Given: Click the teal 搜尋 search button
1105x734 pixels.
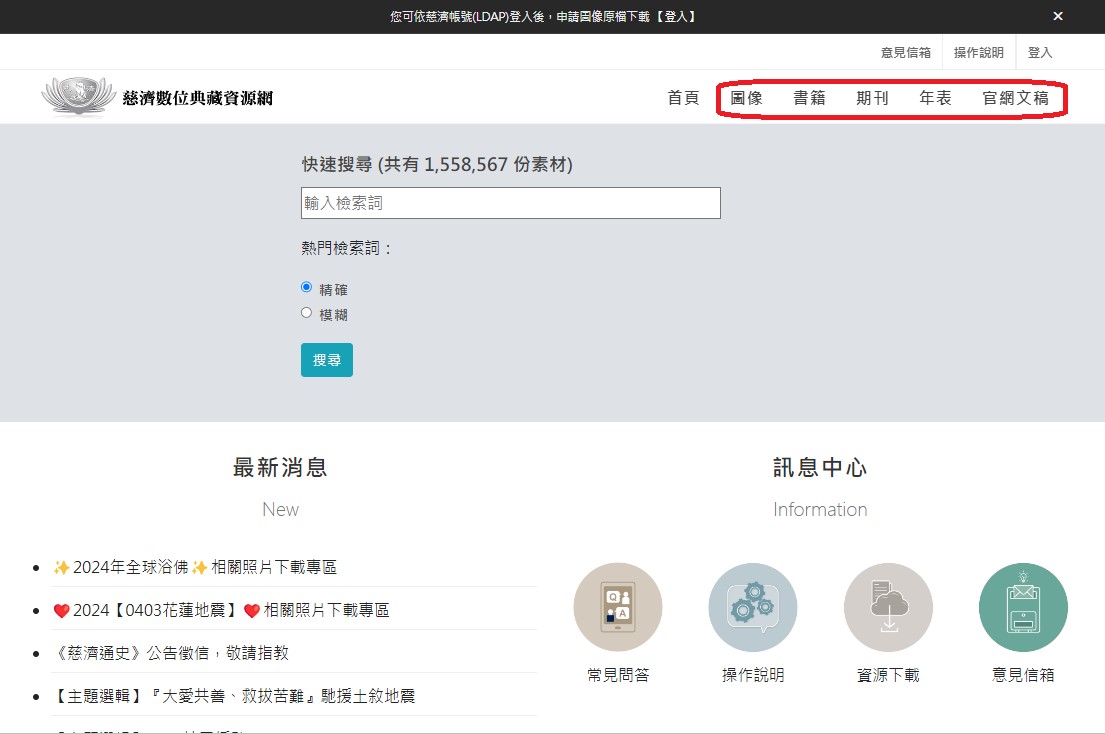Looking at the screenshot, I should click(x=327, y=360).
